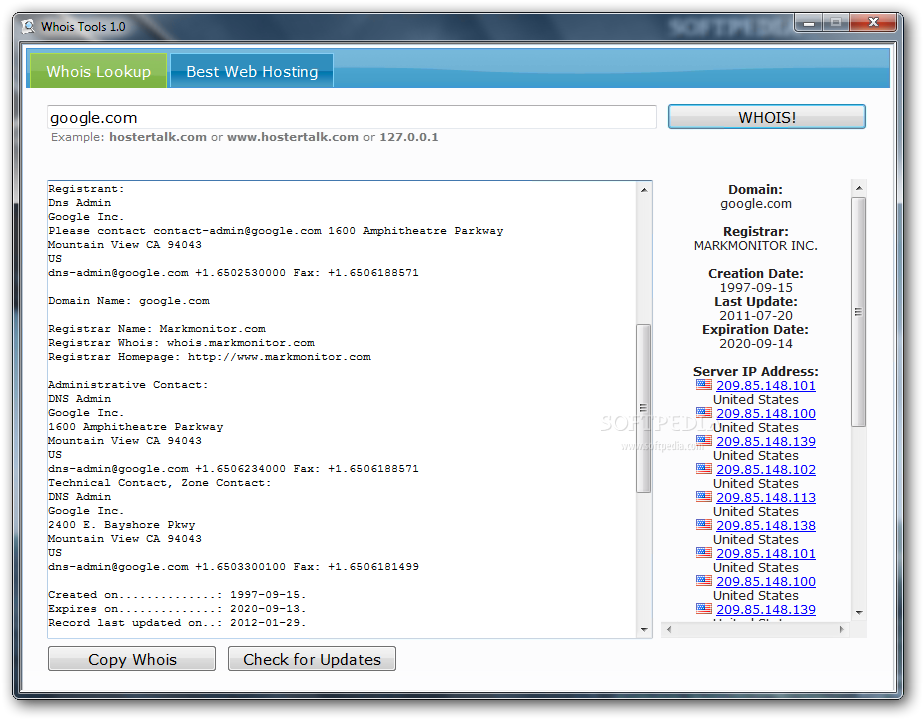Close the Whois Tools window

(x=873, y=22)
